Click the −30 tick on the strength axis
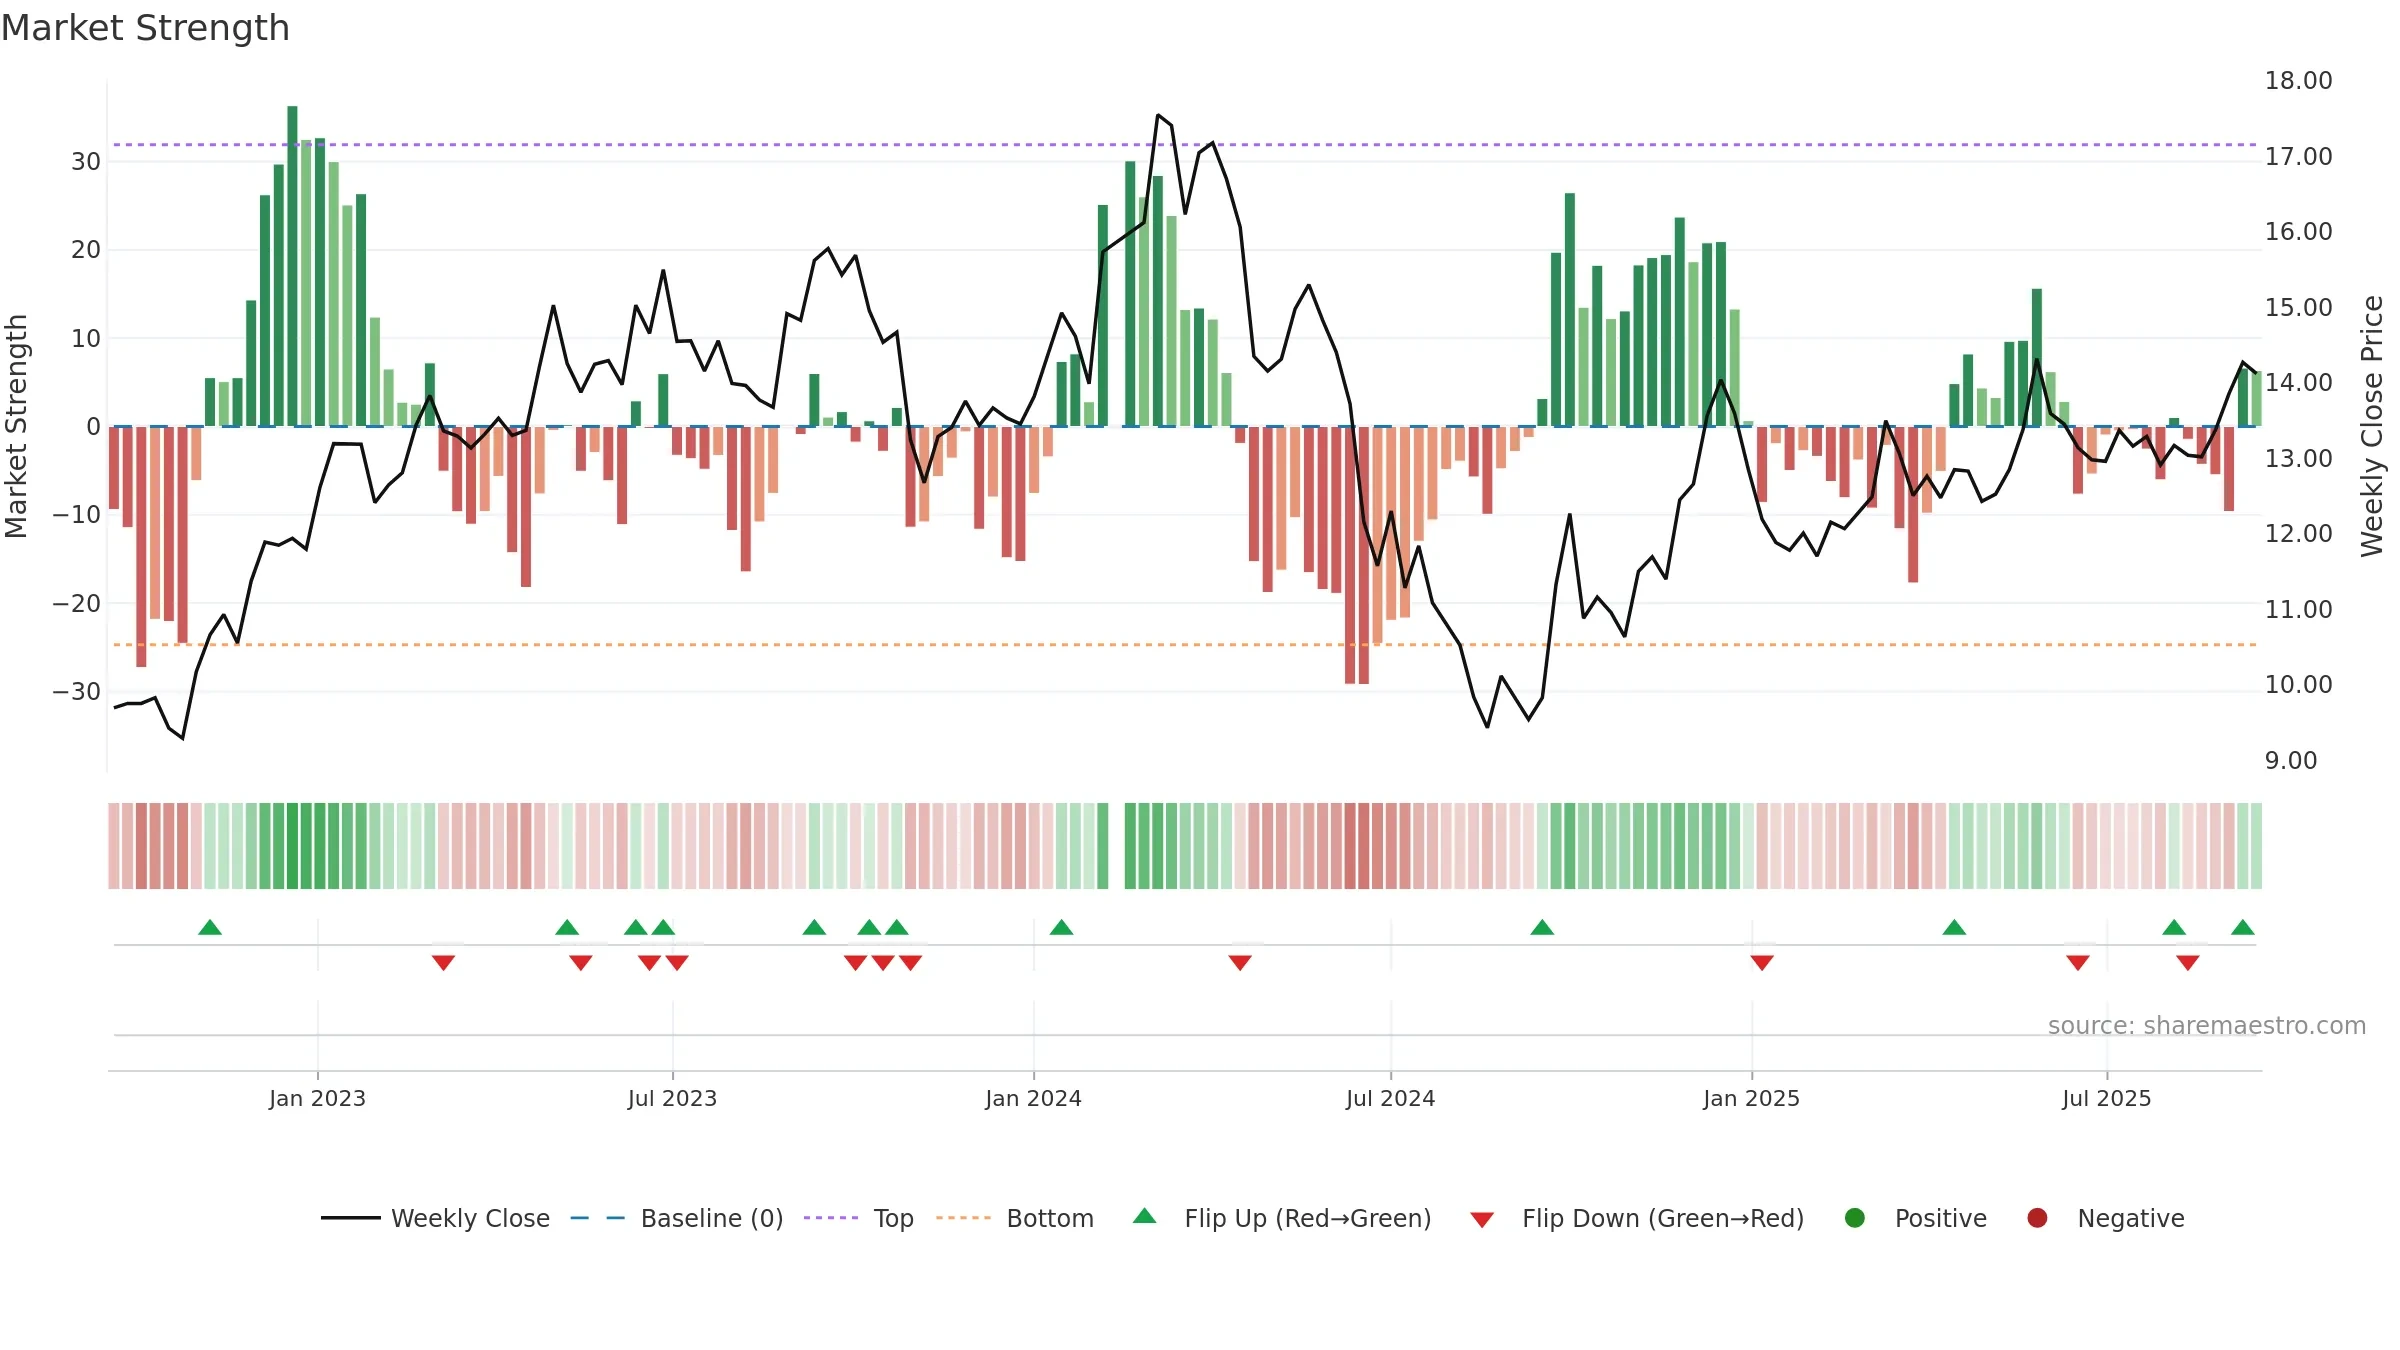This screenshot has height=1350, width=2400. click(x=77, y=692)
